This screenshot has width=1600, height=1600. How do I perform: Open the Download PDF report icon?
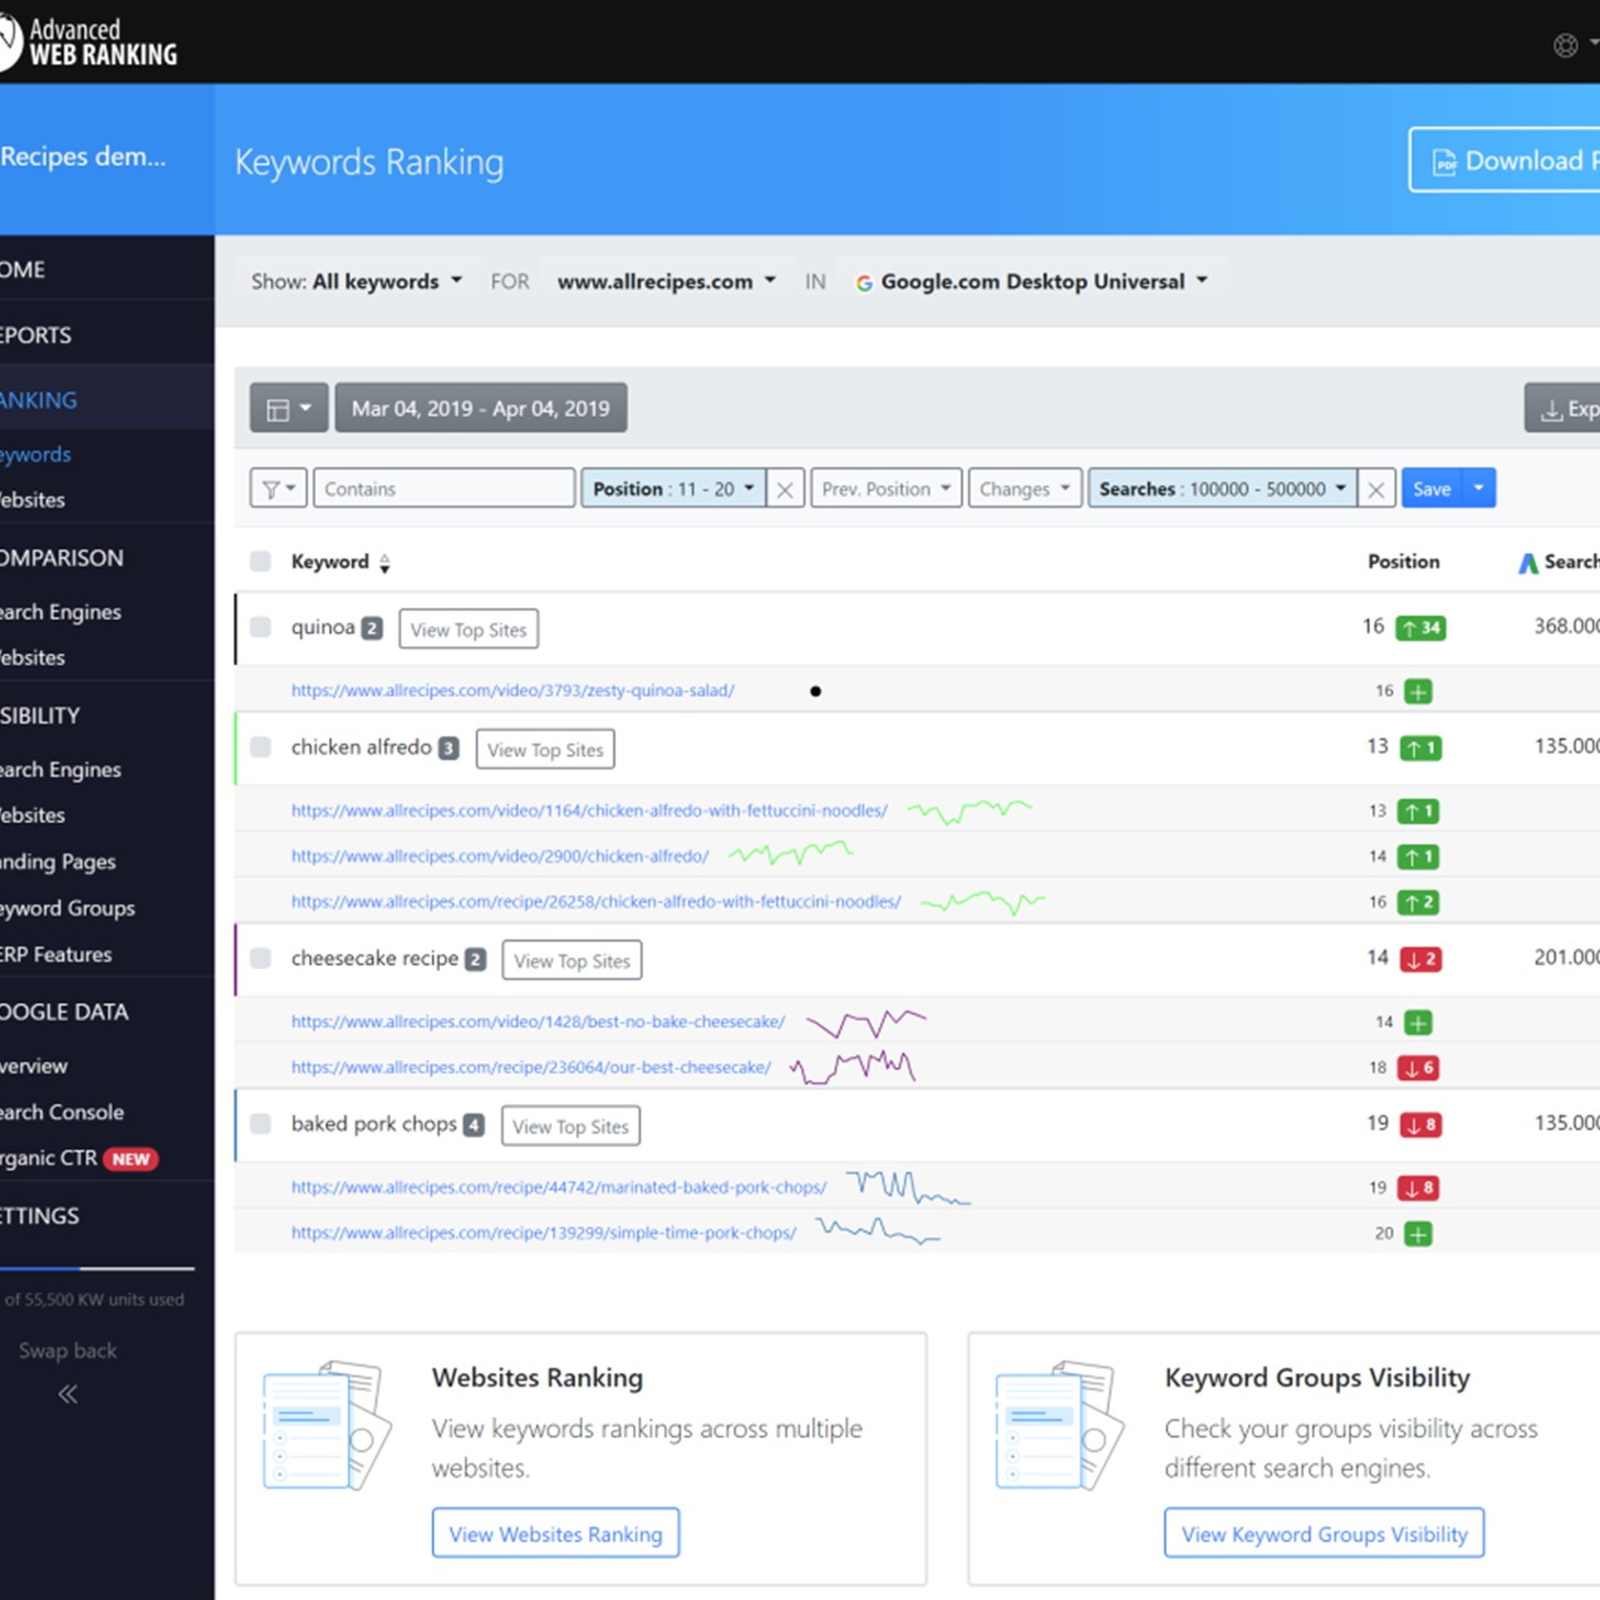[1444, 161]
